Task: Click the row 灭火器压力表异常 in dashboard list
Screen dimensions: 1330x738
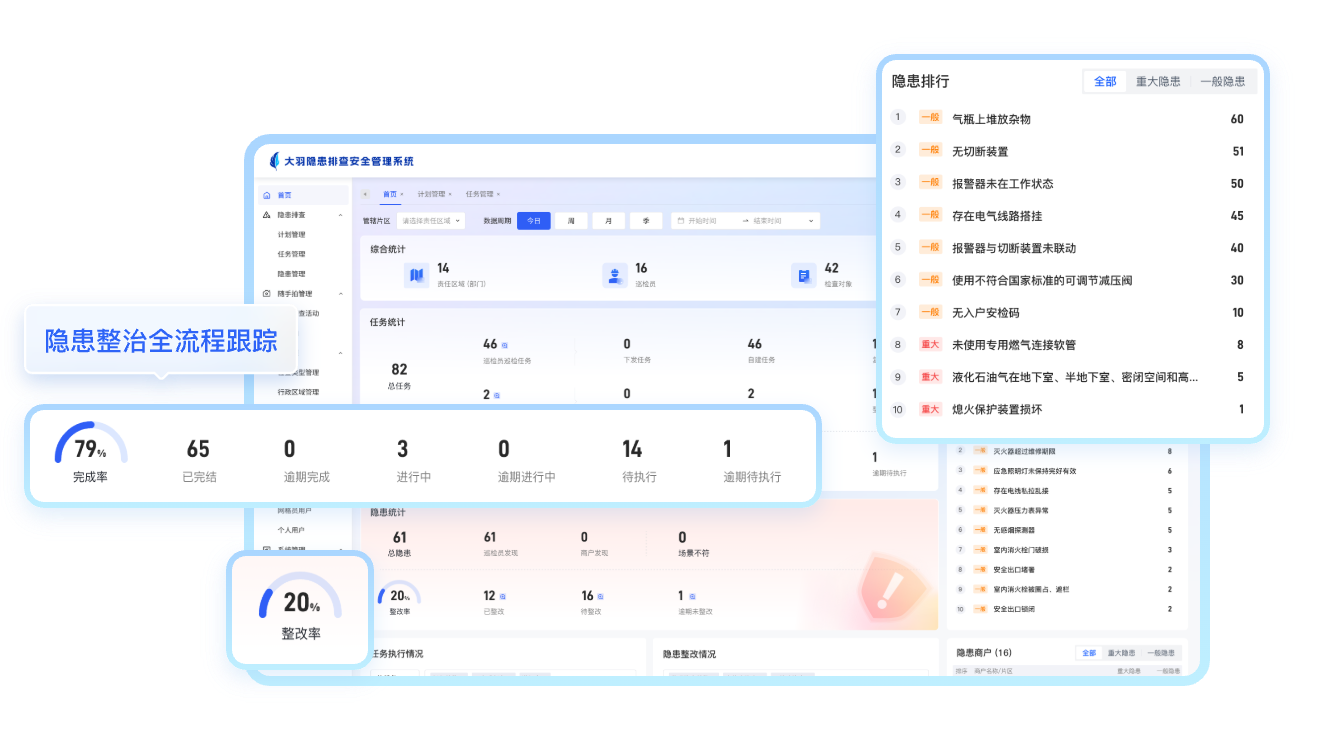Action: (x=1065, y=510)
